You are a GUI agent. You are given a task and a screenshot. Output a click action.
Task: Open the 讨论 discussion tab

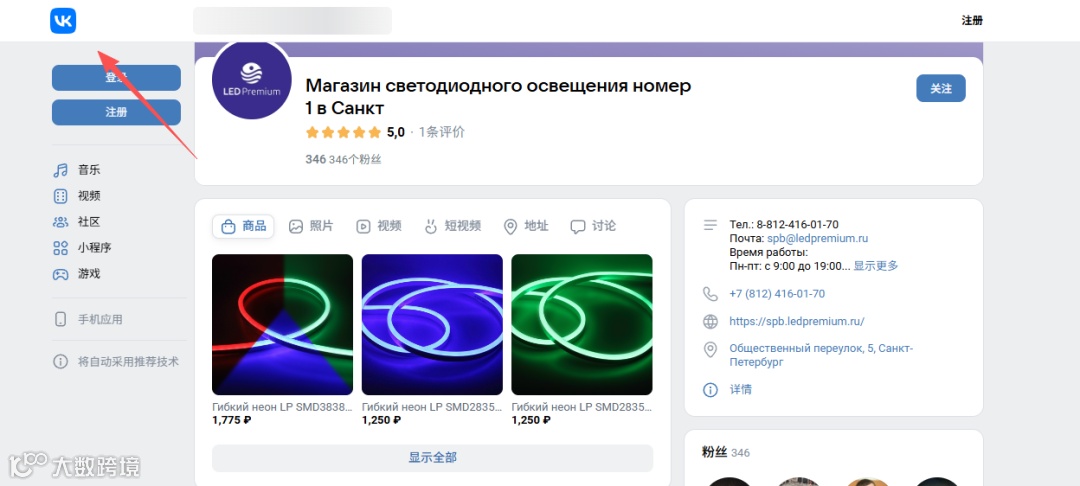click(x=593, y=226)
